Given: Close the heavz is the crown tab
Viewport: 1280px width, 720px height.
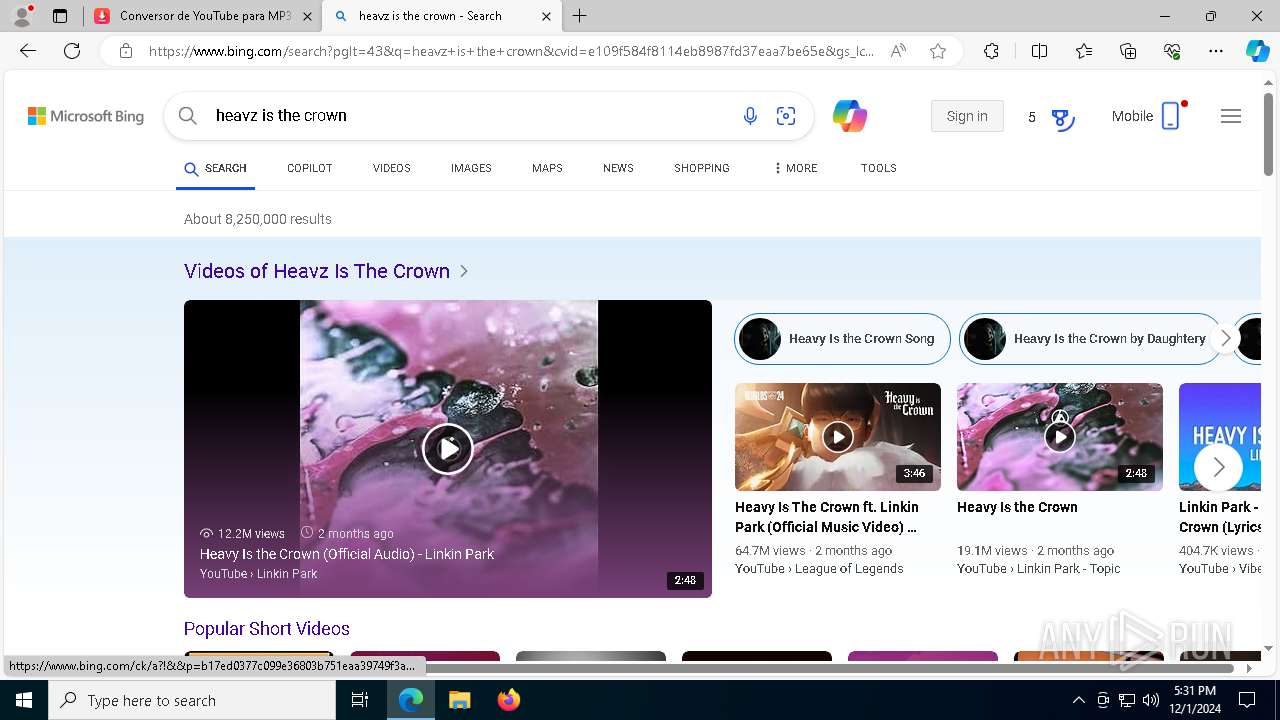Looking at the screenshot, I should (x=546, y=16).
